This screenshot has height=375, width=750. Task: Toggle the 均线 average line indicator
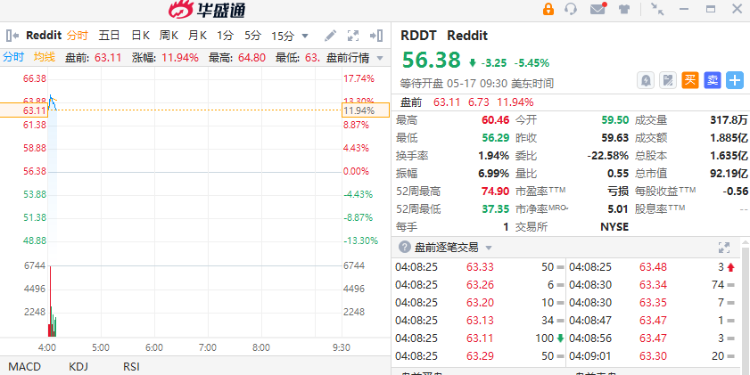[x=44, y=58]
